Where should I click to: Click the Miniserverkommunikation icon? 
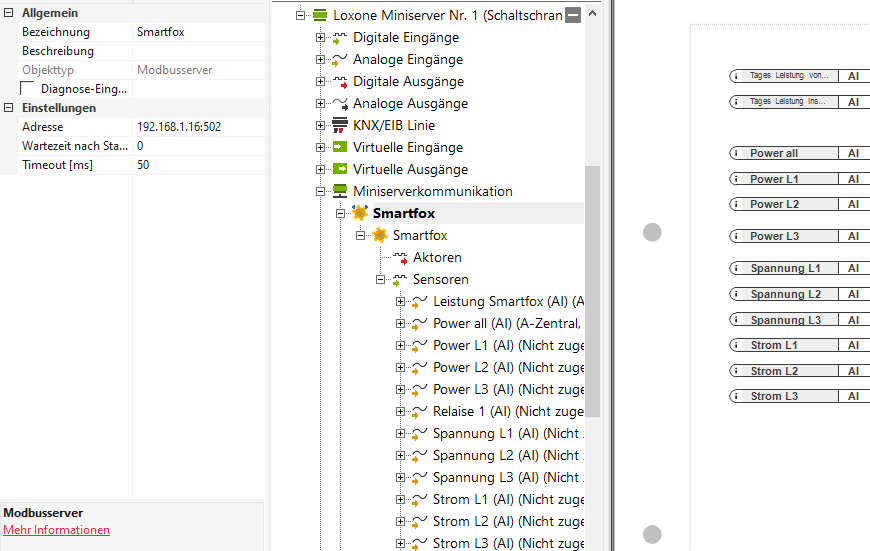[340, 191]
